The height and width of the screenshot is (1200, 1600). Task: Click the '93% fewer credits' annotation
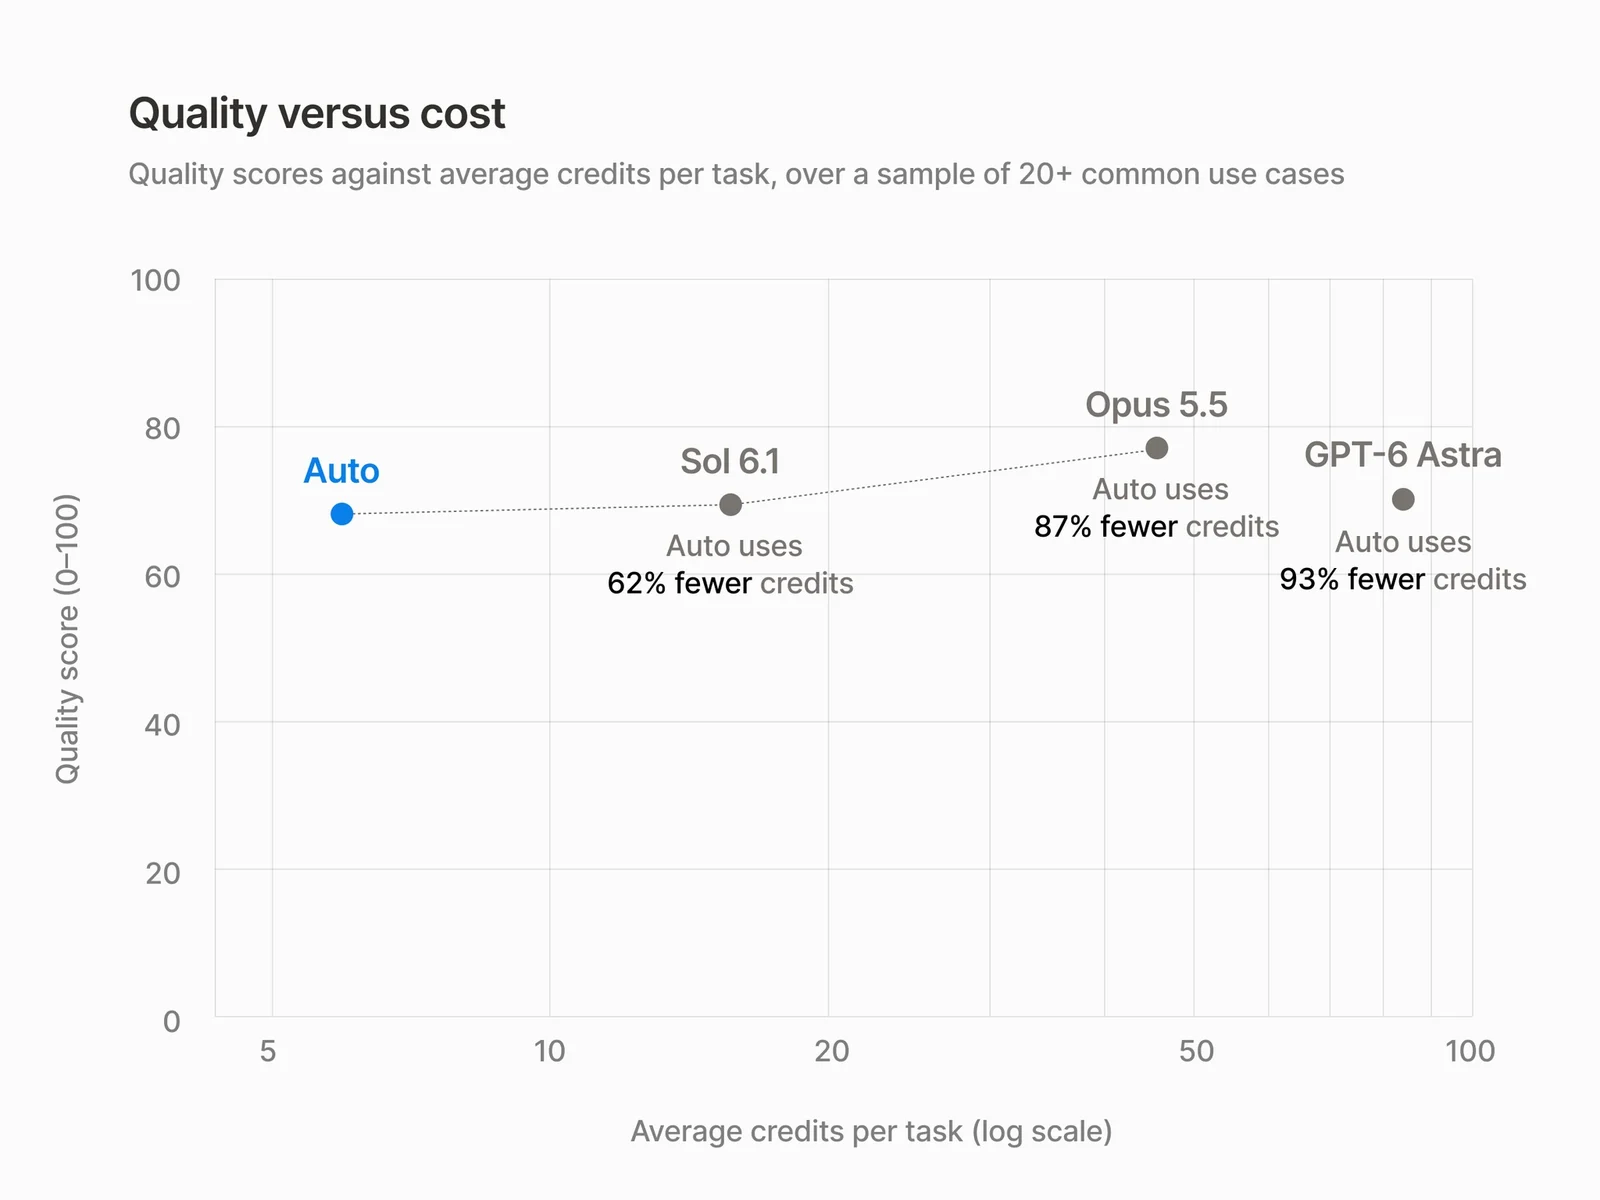[1403, 579]
